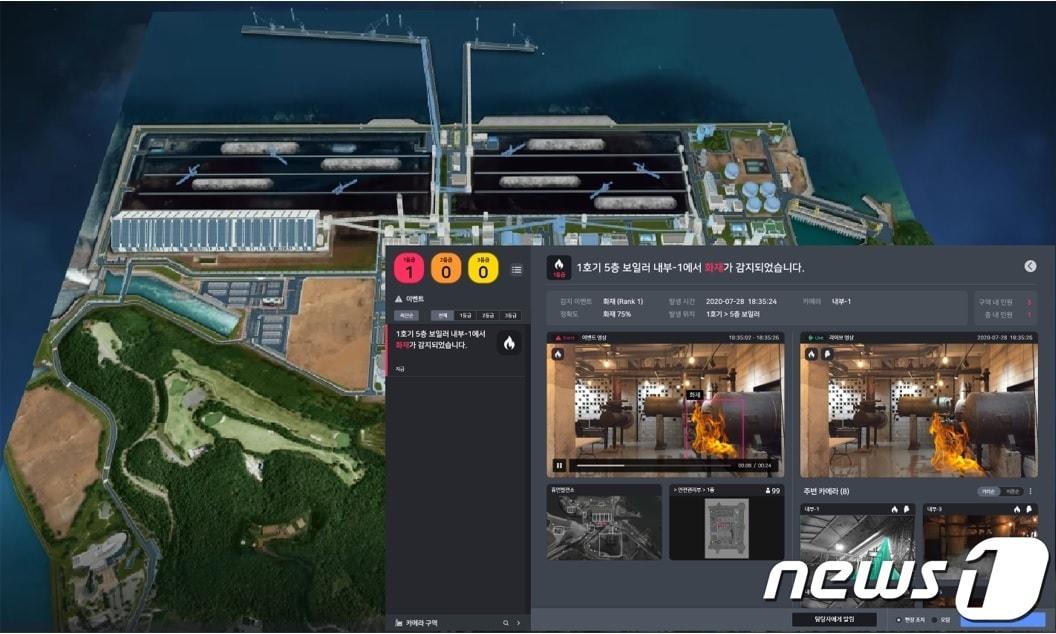Click the fire icon in the event list item
Screen dimensions: 1056x634
click(509, 343)
